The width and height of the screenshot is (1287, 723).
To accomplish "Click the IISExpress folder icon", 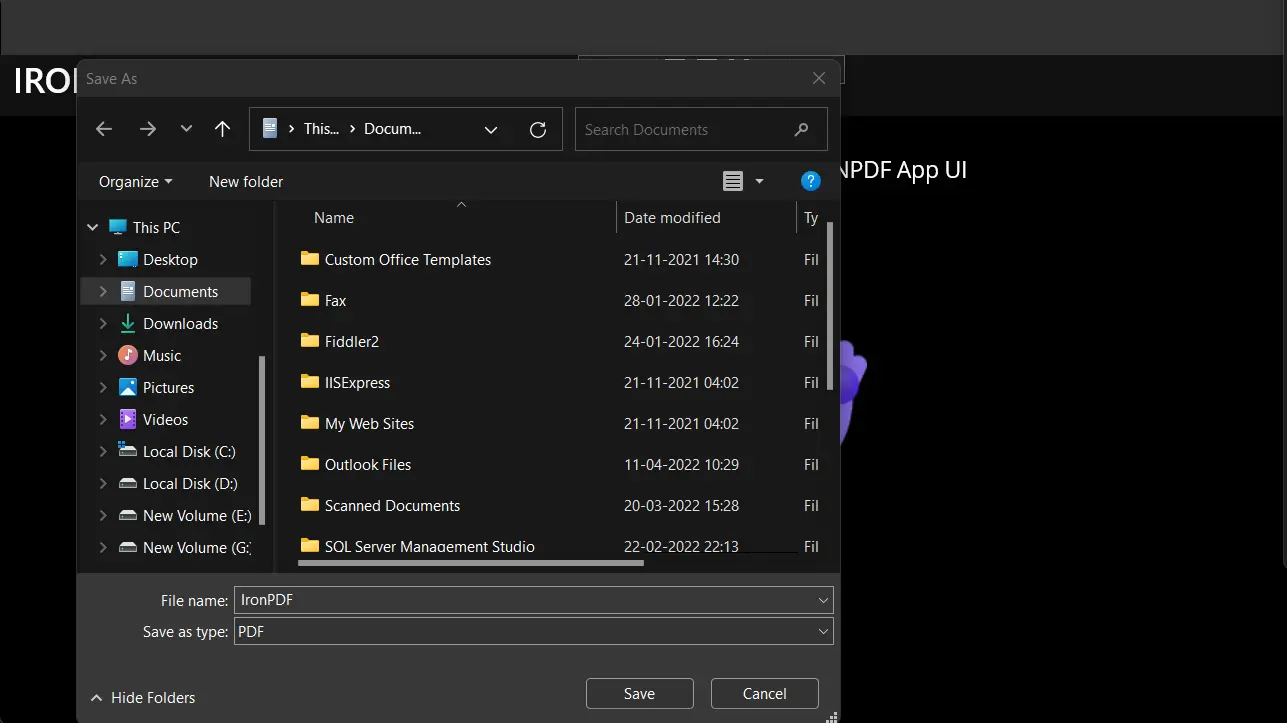I will [309, 381].
